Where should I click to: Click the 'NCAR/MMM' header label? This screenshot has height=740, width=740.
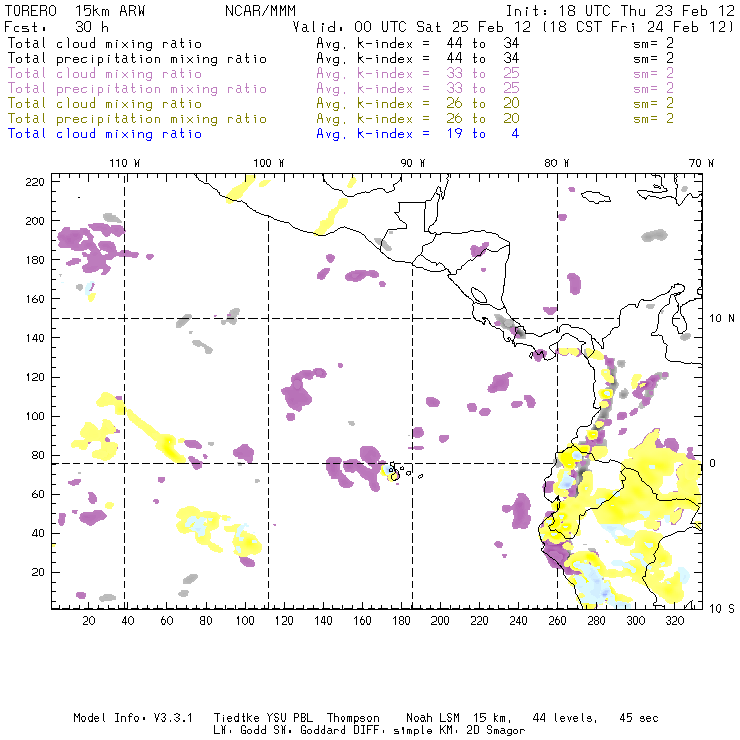260,11
